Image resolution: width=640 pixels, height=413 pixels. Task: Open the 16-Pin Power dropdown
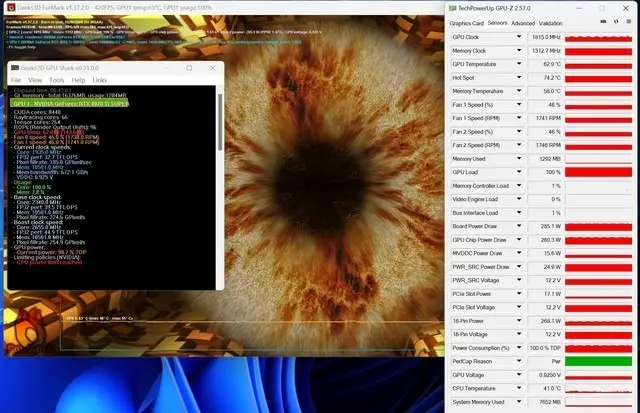point(519,320)
